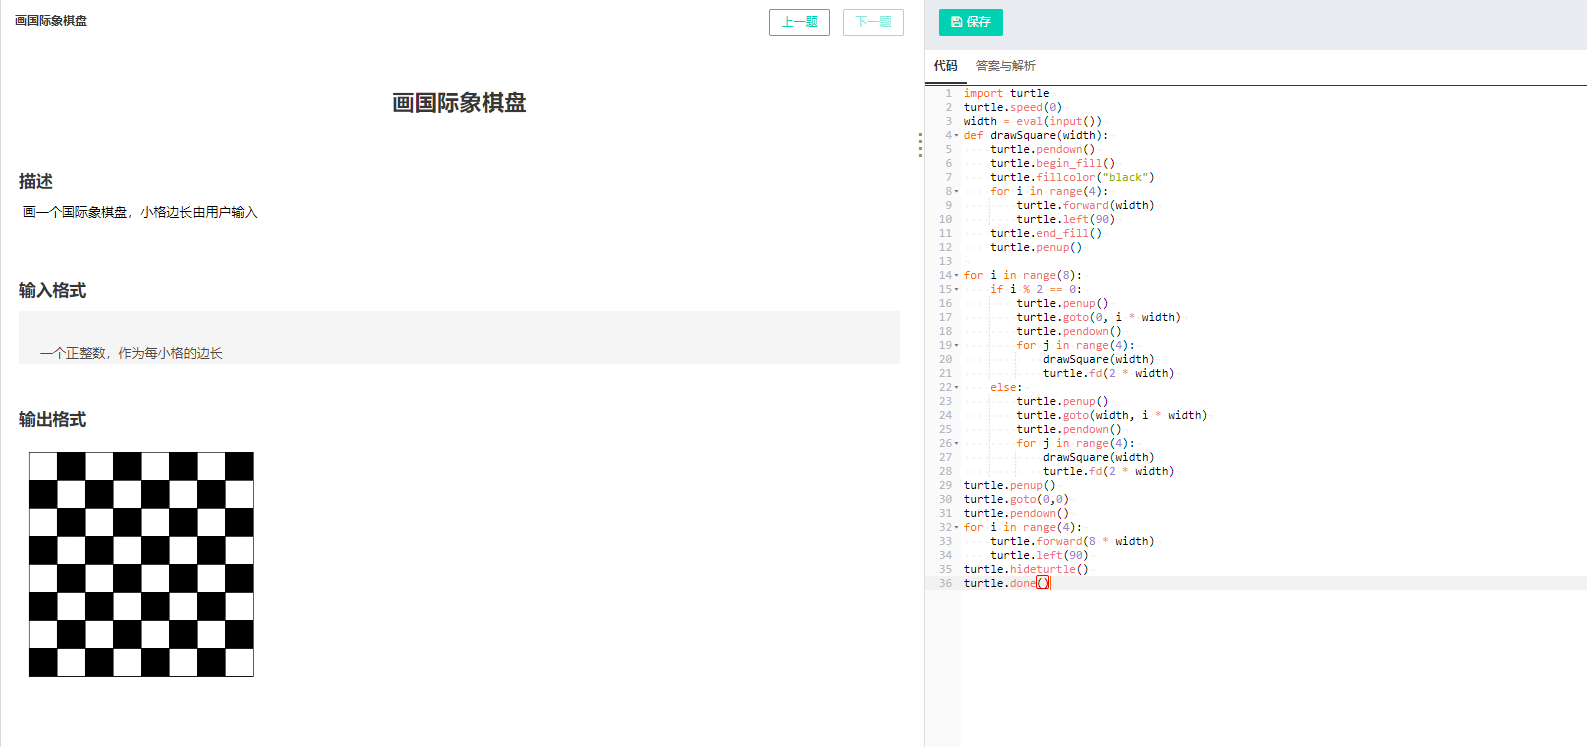Click line number 13 in the gutter
This screenshot has width=1587, height=747.
(x=945, y=261)
